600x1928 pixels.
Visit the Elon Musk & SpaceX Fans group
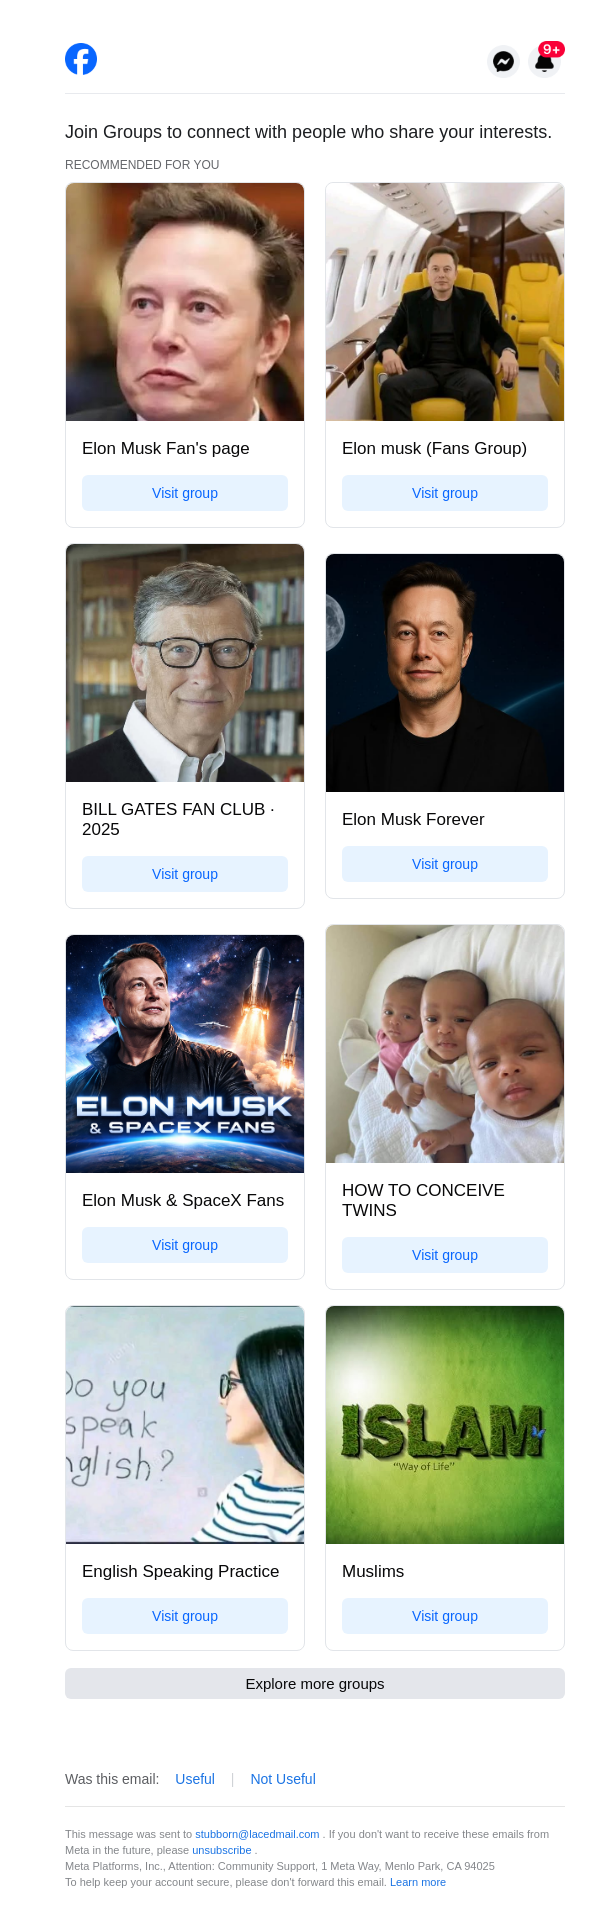click(x=185, y=1245)
